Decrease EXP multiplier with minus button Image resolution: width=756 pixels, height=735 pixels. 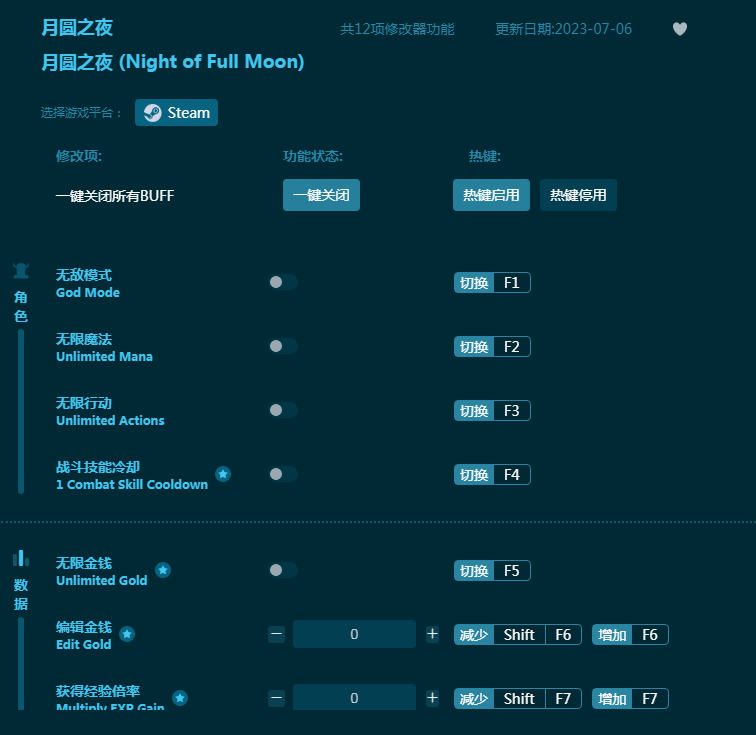point(277,698)
